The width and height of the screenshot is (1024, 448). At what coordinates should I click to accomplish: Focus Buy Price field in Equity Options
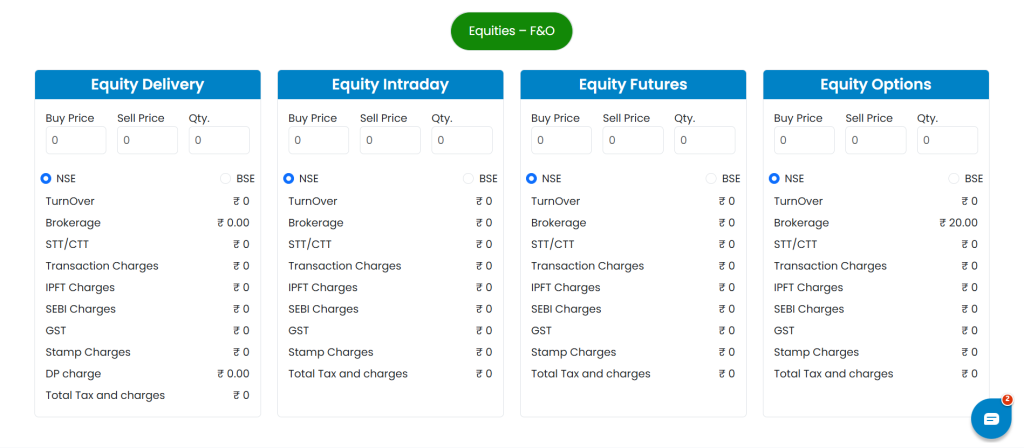(x=805, y=140)
